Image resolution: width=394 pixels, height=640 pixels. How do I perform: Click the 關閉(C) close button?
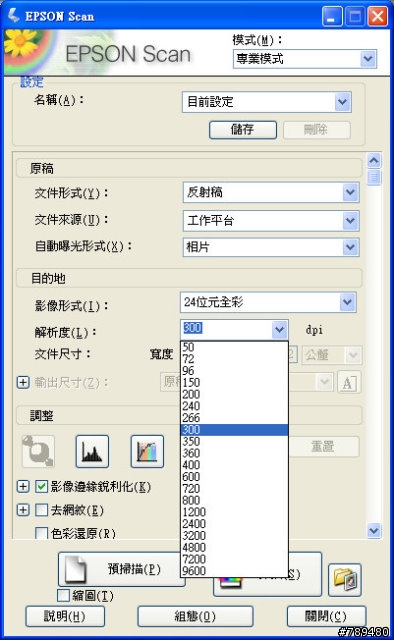point(326,616)
